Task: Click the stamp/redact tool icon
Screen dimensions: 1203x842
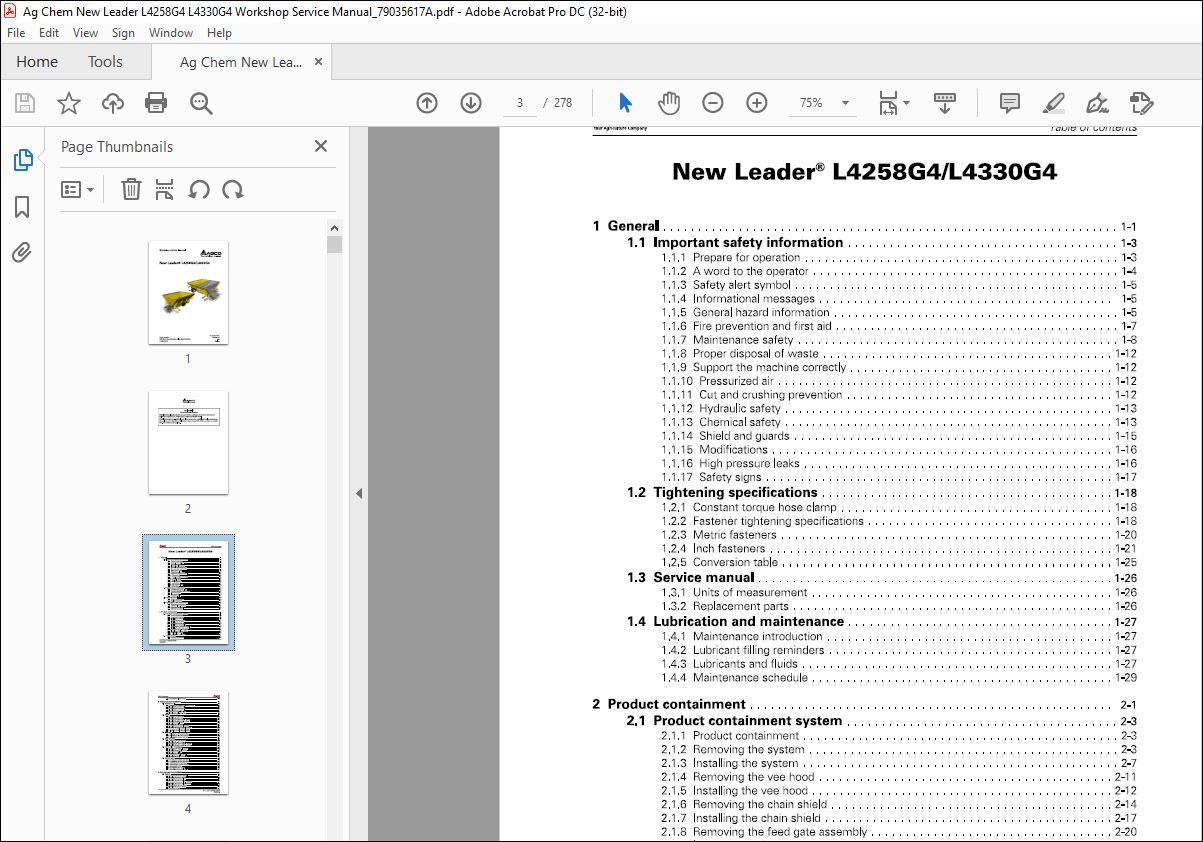Action: point(1141,103)
